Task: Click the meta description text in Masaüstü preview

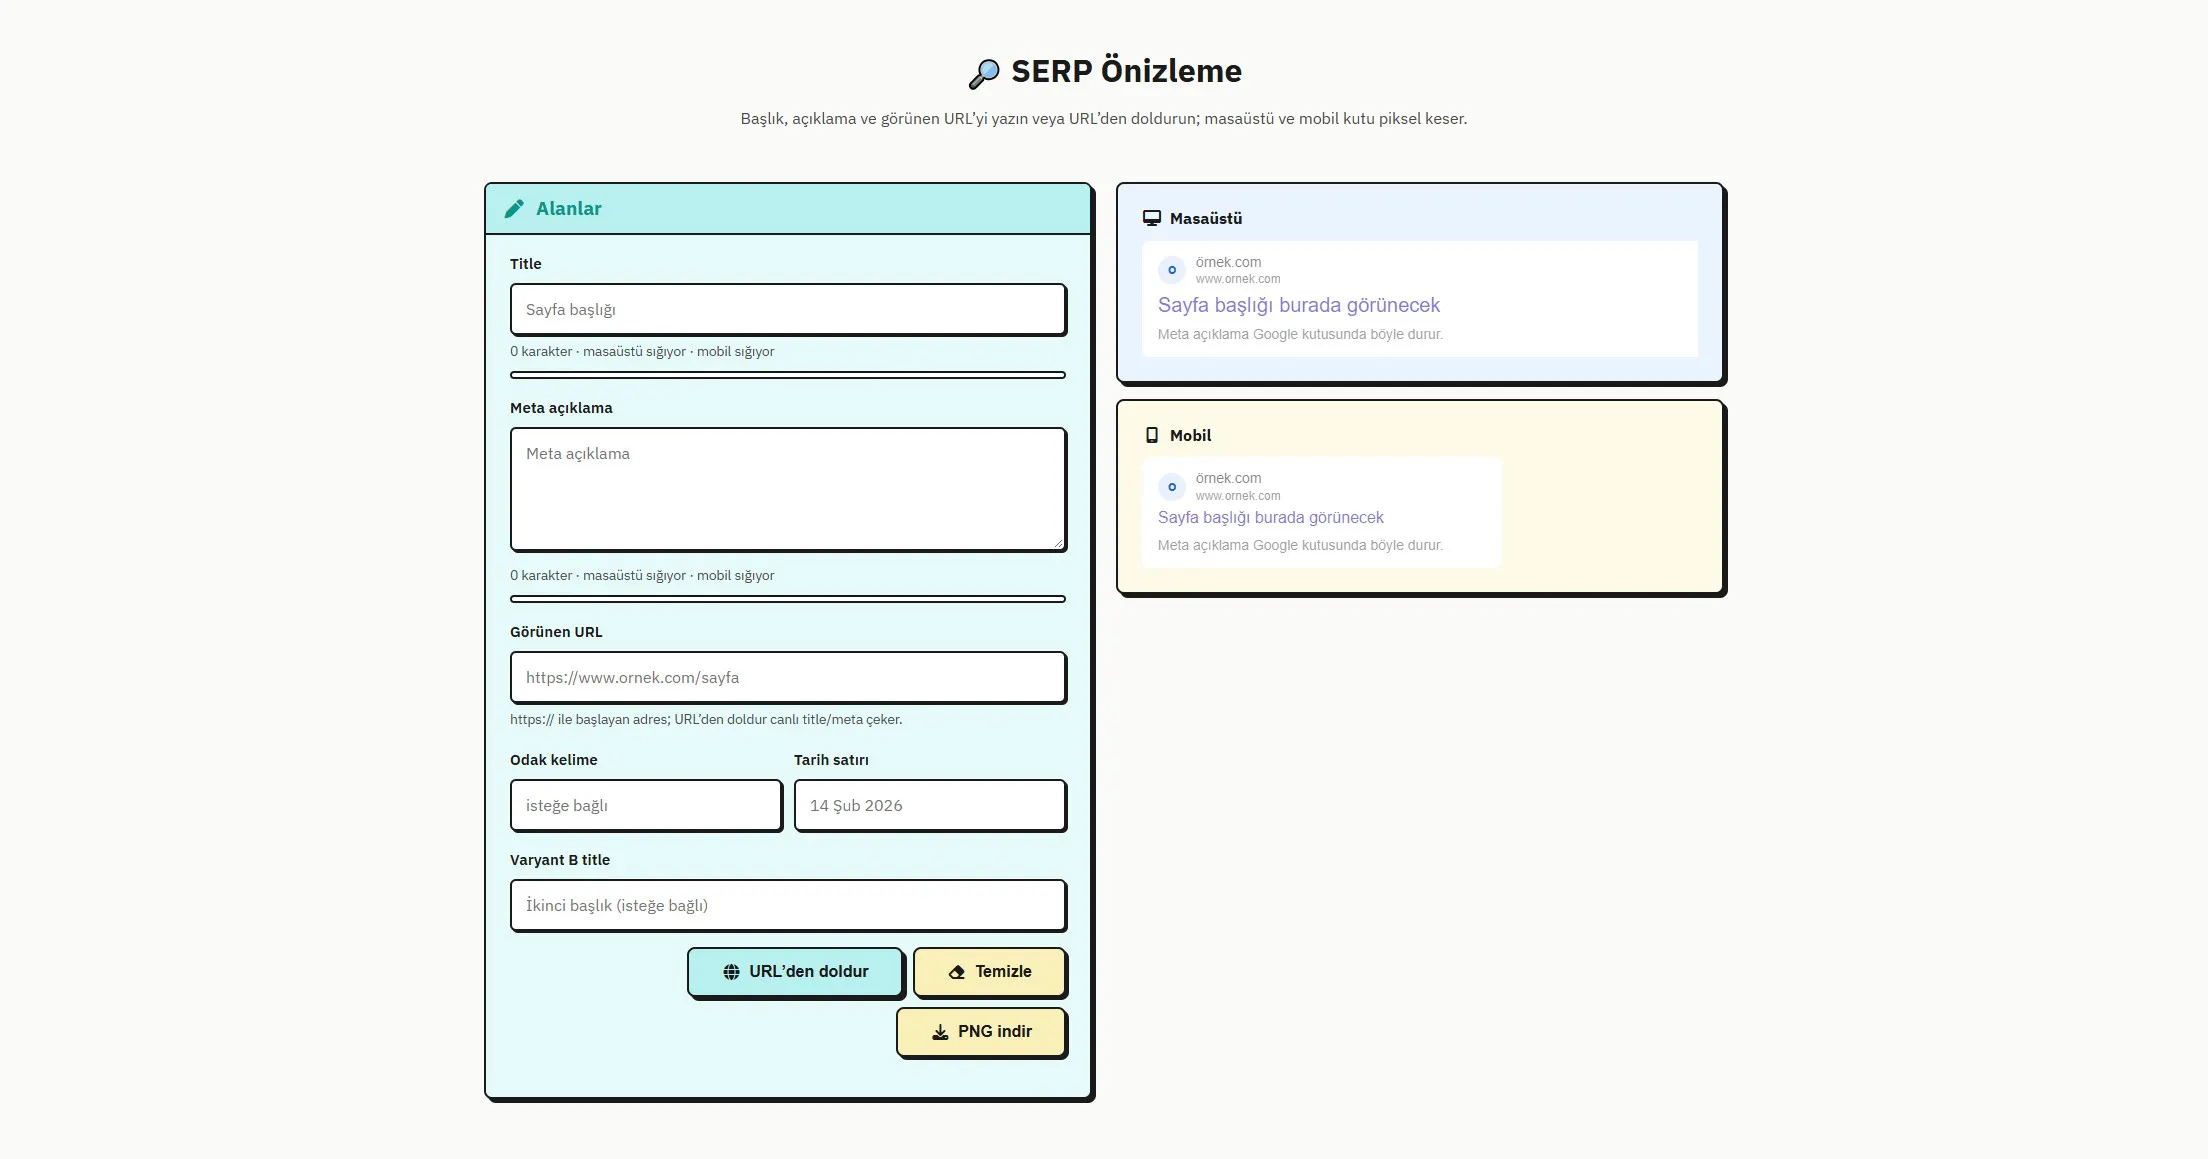Action: coord(1300,334)
